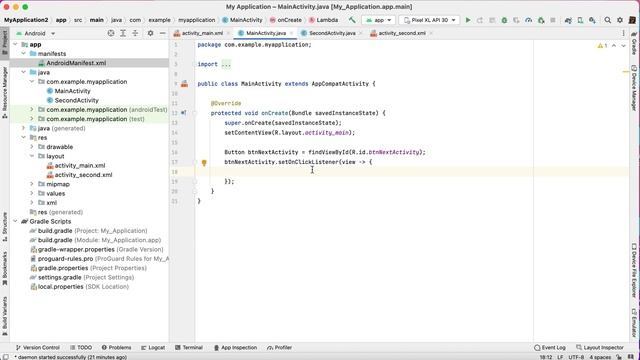Open the TODO tool window

pyautogui.click(x=81, y=348)
